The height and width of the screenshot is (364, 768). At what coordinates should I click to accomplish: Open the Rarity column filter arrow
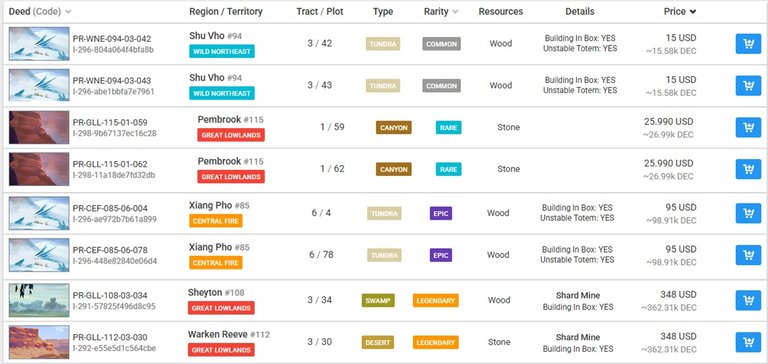pyautogui.click(x=456, y=12)
